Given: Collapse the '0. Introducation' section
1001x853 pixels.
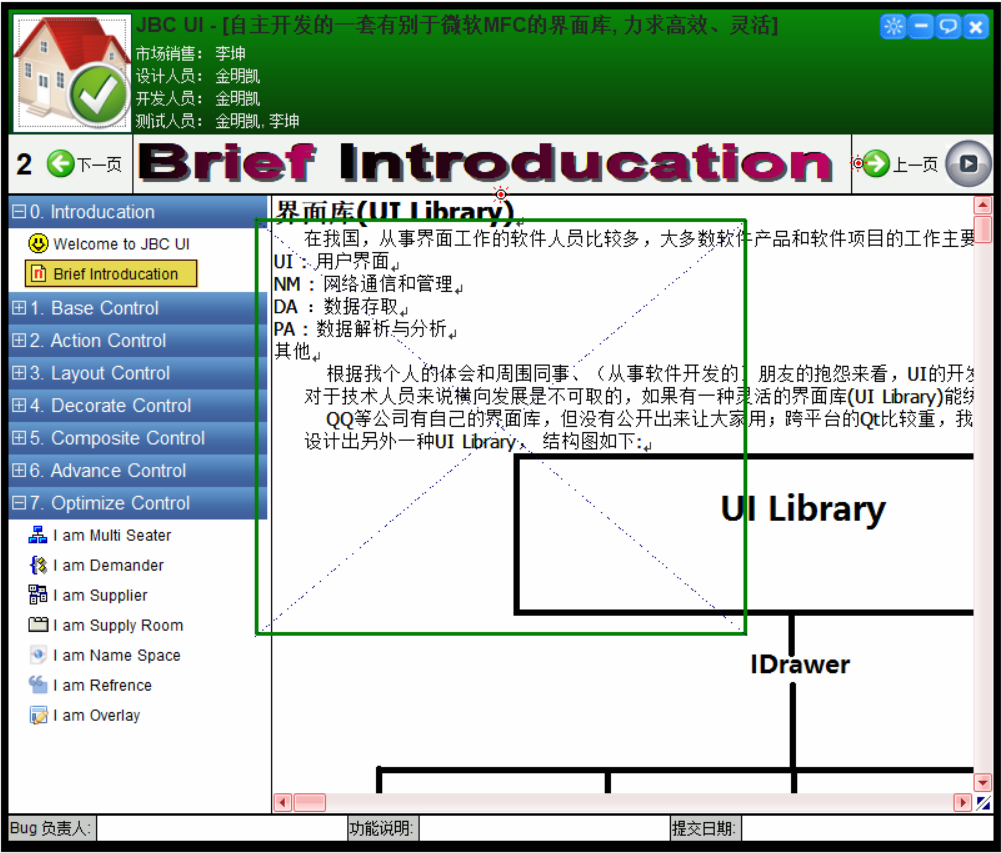Looking at the screenshot, I should pyautogui.click(x=18, y=212).
